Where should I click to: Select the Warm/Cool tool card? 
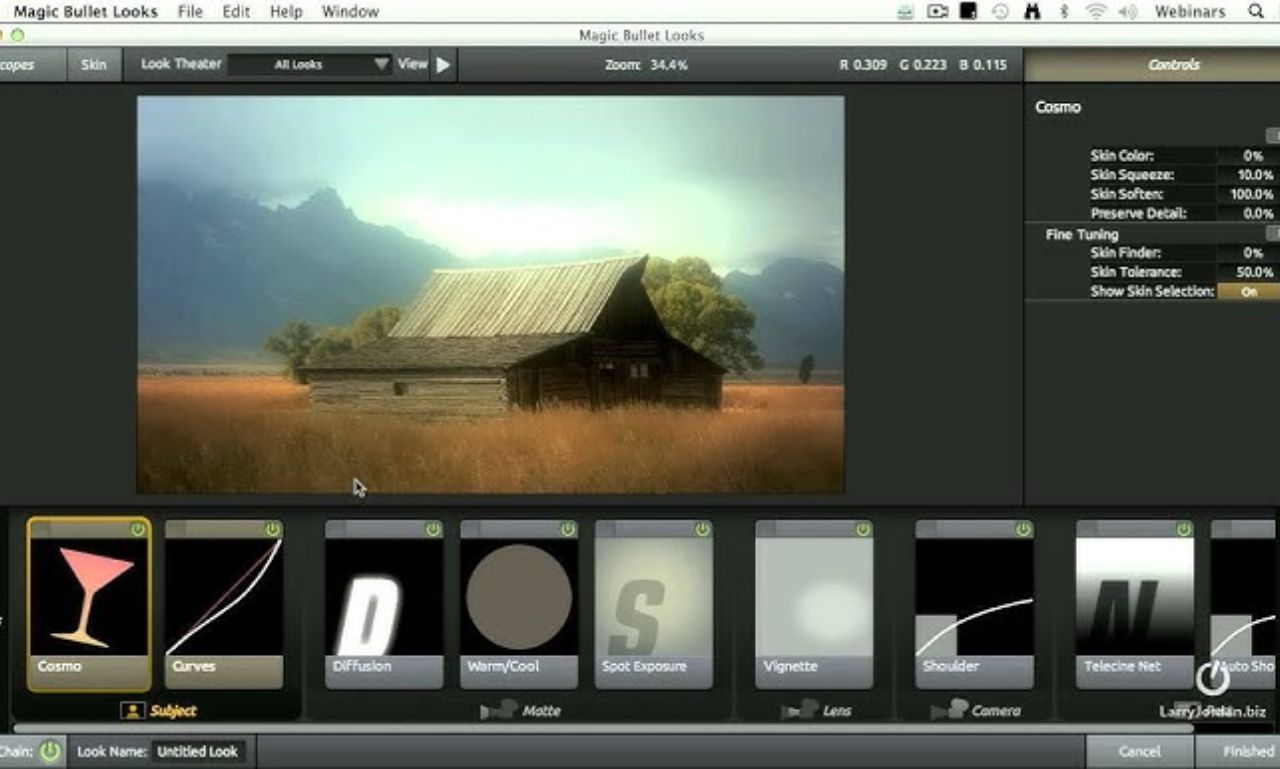519,604
